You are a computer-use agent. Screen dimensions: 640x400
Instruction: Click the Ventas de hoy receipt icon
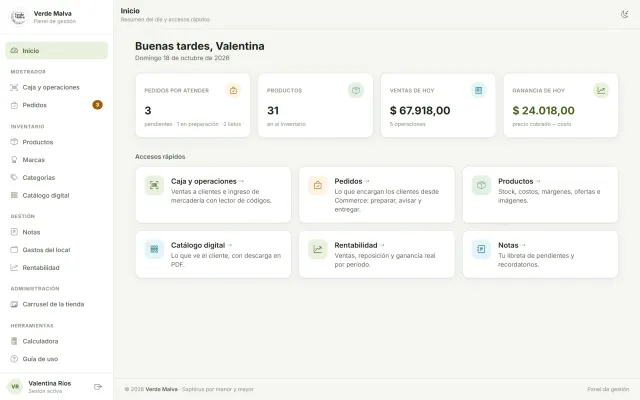click(x=478, y=90)
